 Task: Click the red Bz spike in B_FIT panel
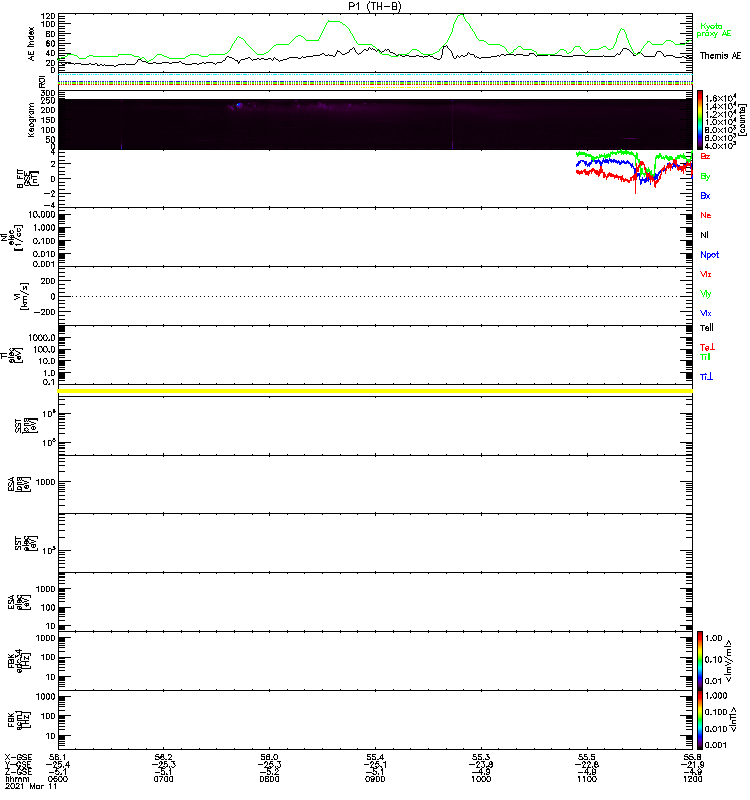[635, 187]
